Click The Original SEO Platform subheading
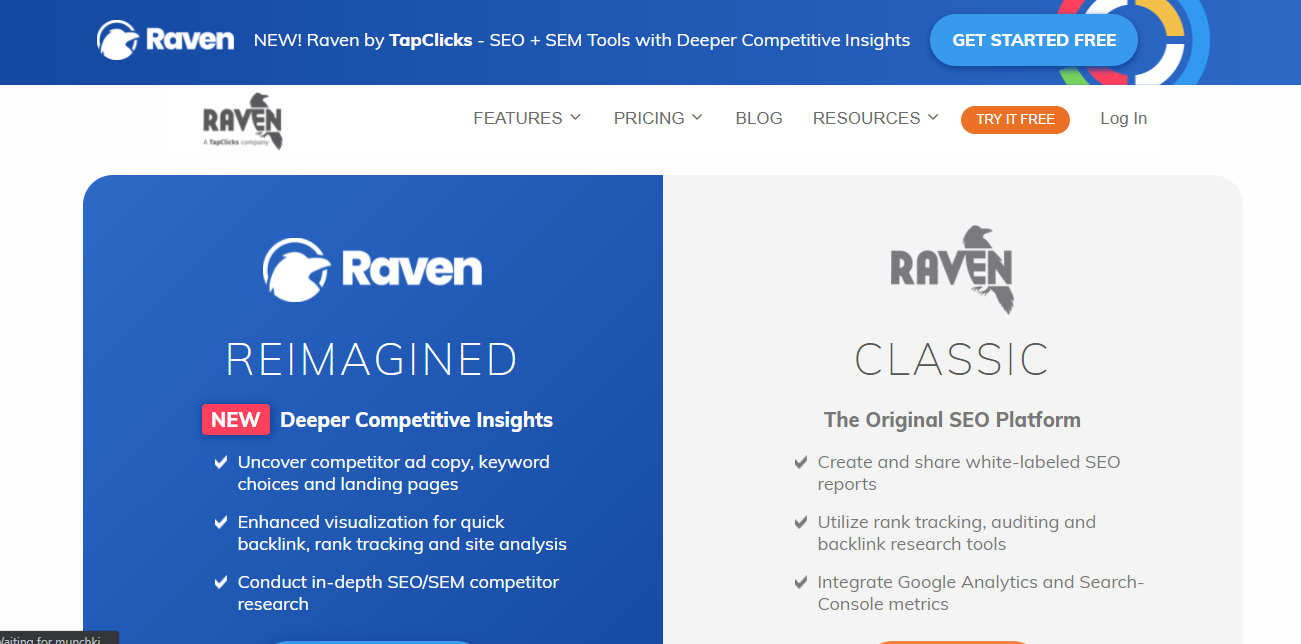The width and height of the screenshot is (1301, 644). point(952,420)
